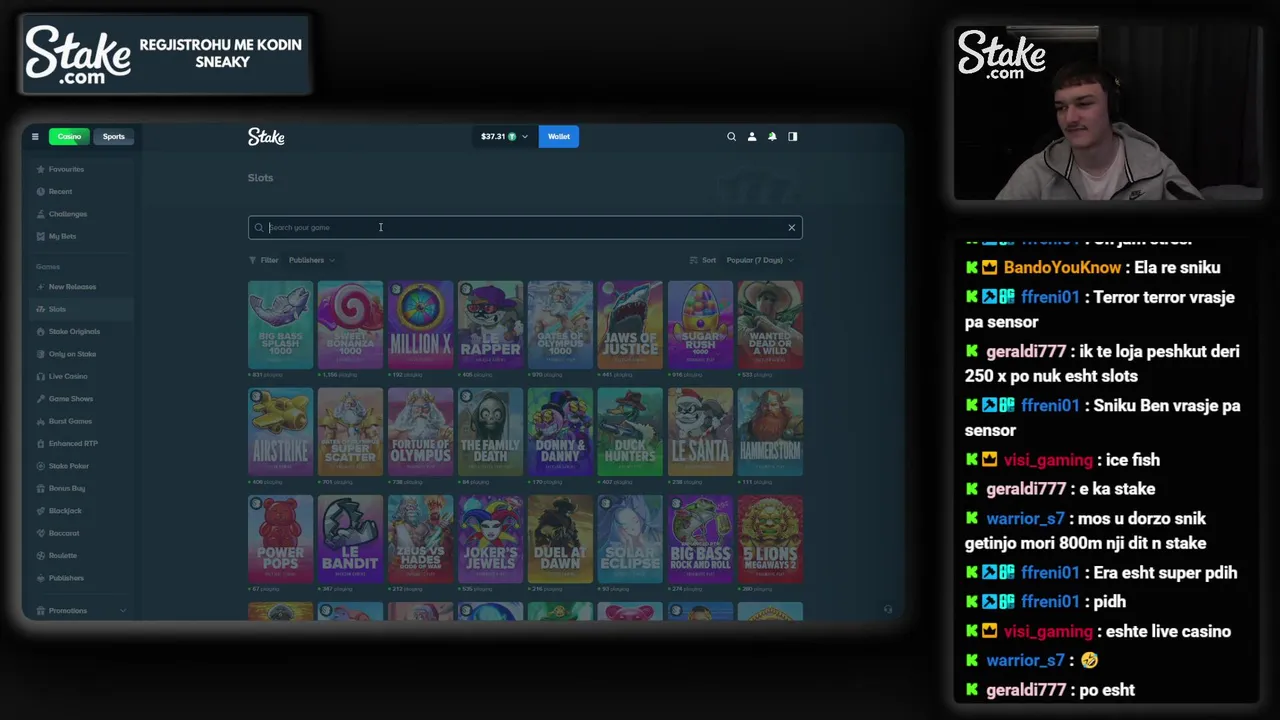Click chat message "ice fish"

(x=1133, y=460)
